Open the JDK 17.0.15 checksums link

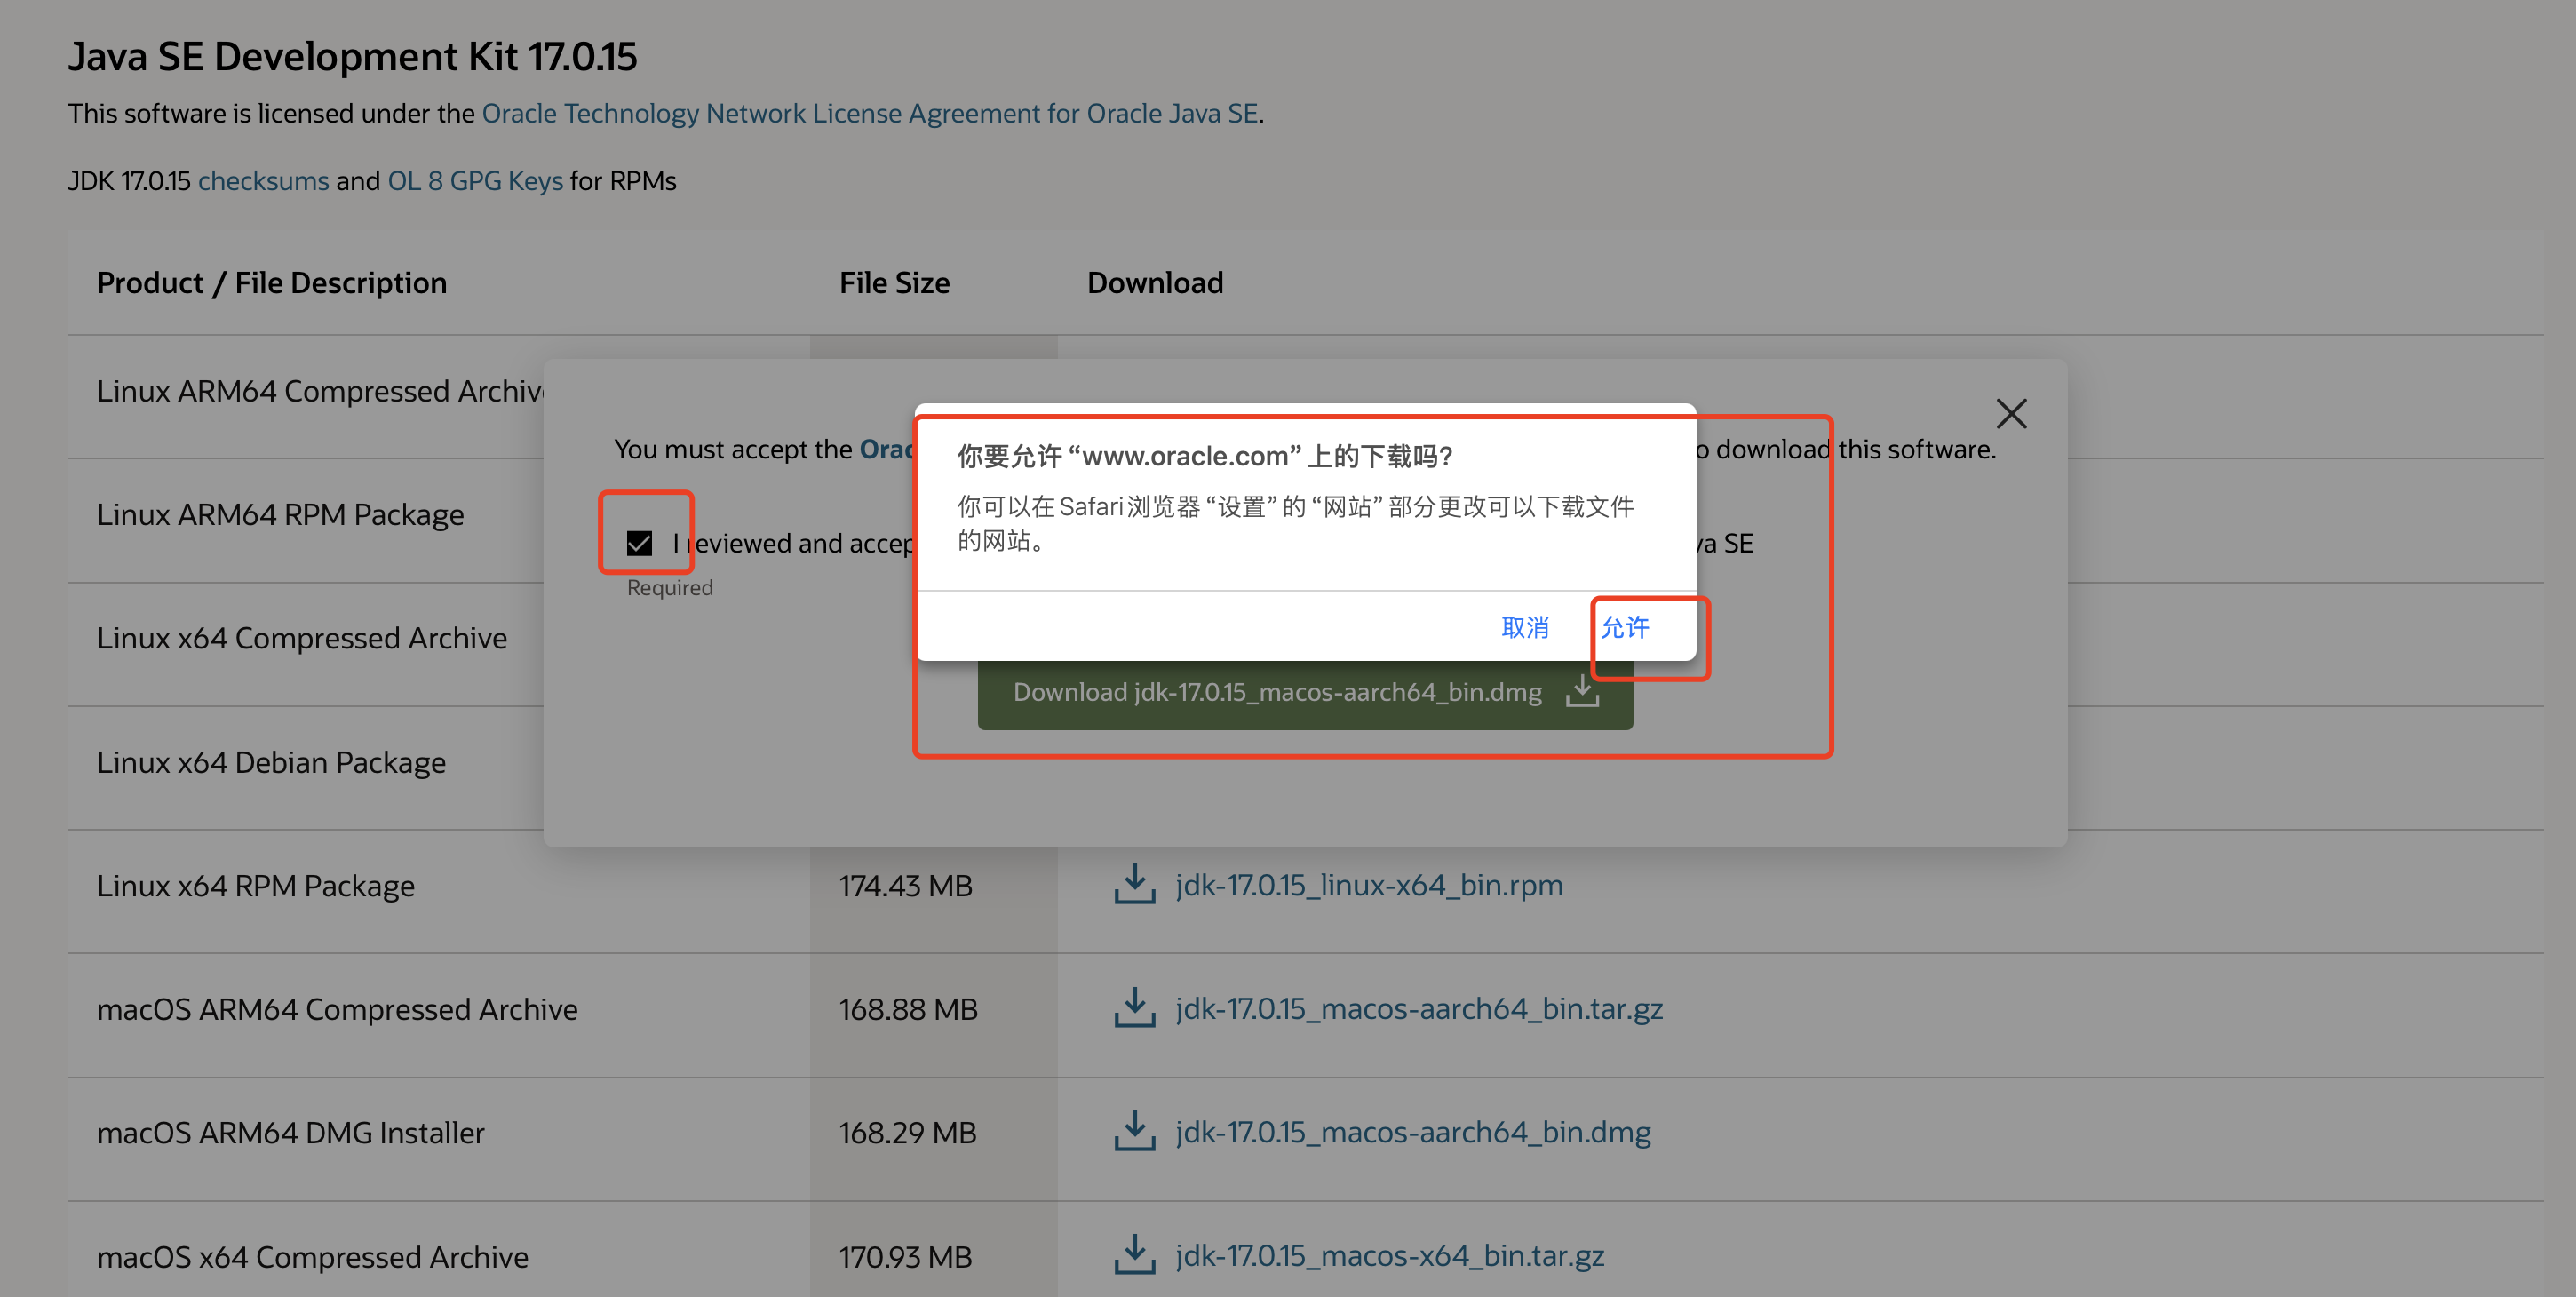click(263, 181)
